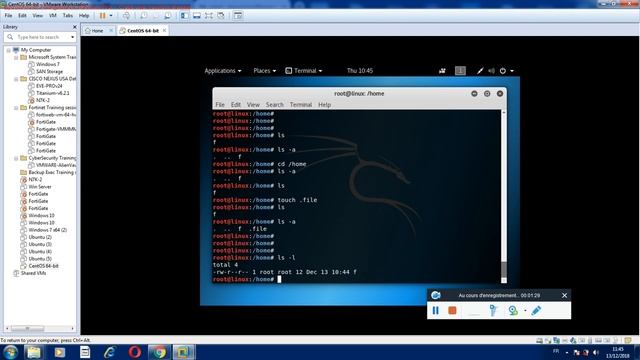This screenshot has width=640, height=360.
Task: Toggle the thumbnail bar view icon
Action: 197,16
